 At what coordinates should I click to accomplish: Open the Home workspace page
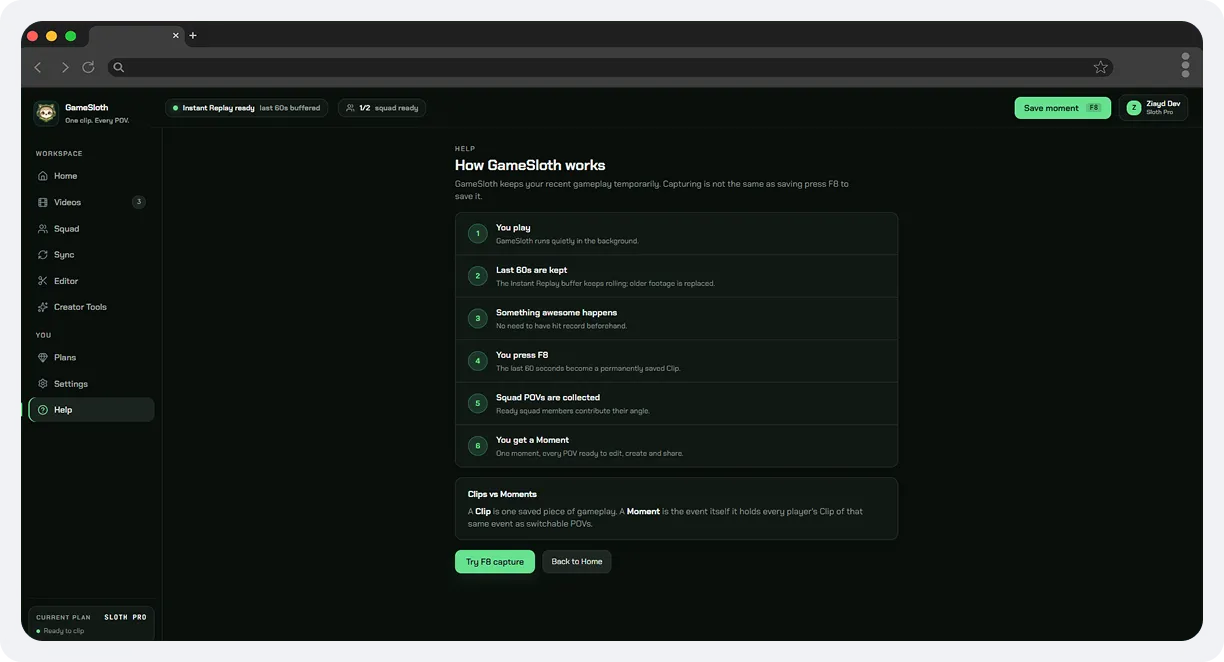click(91, 176)
